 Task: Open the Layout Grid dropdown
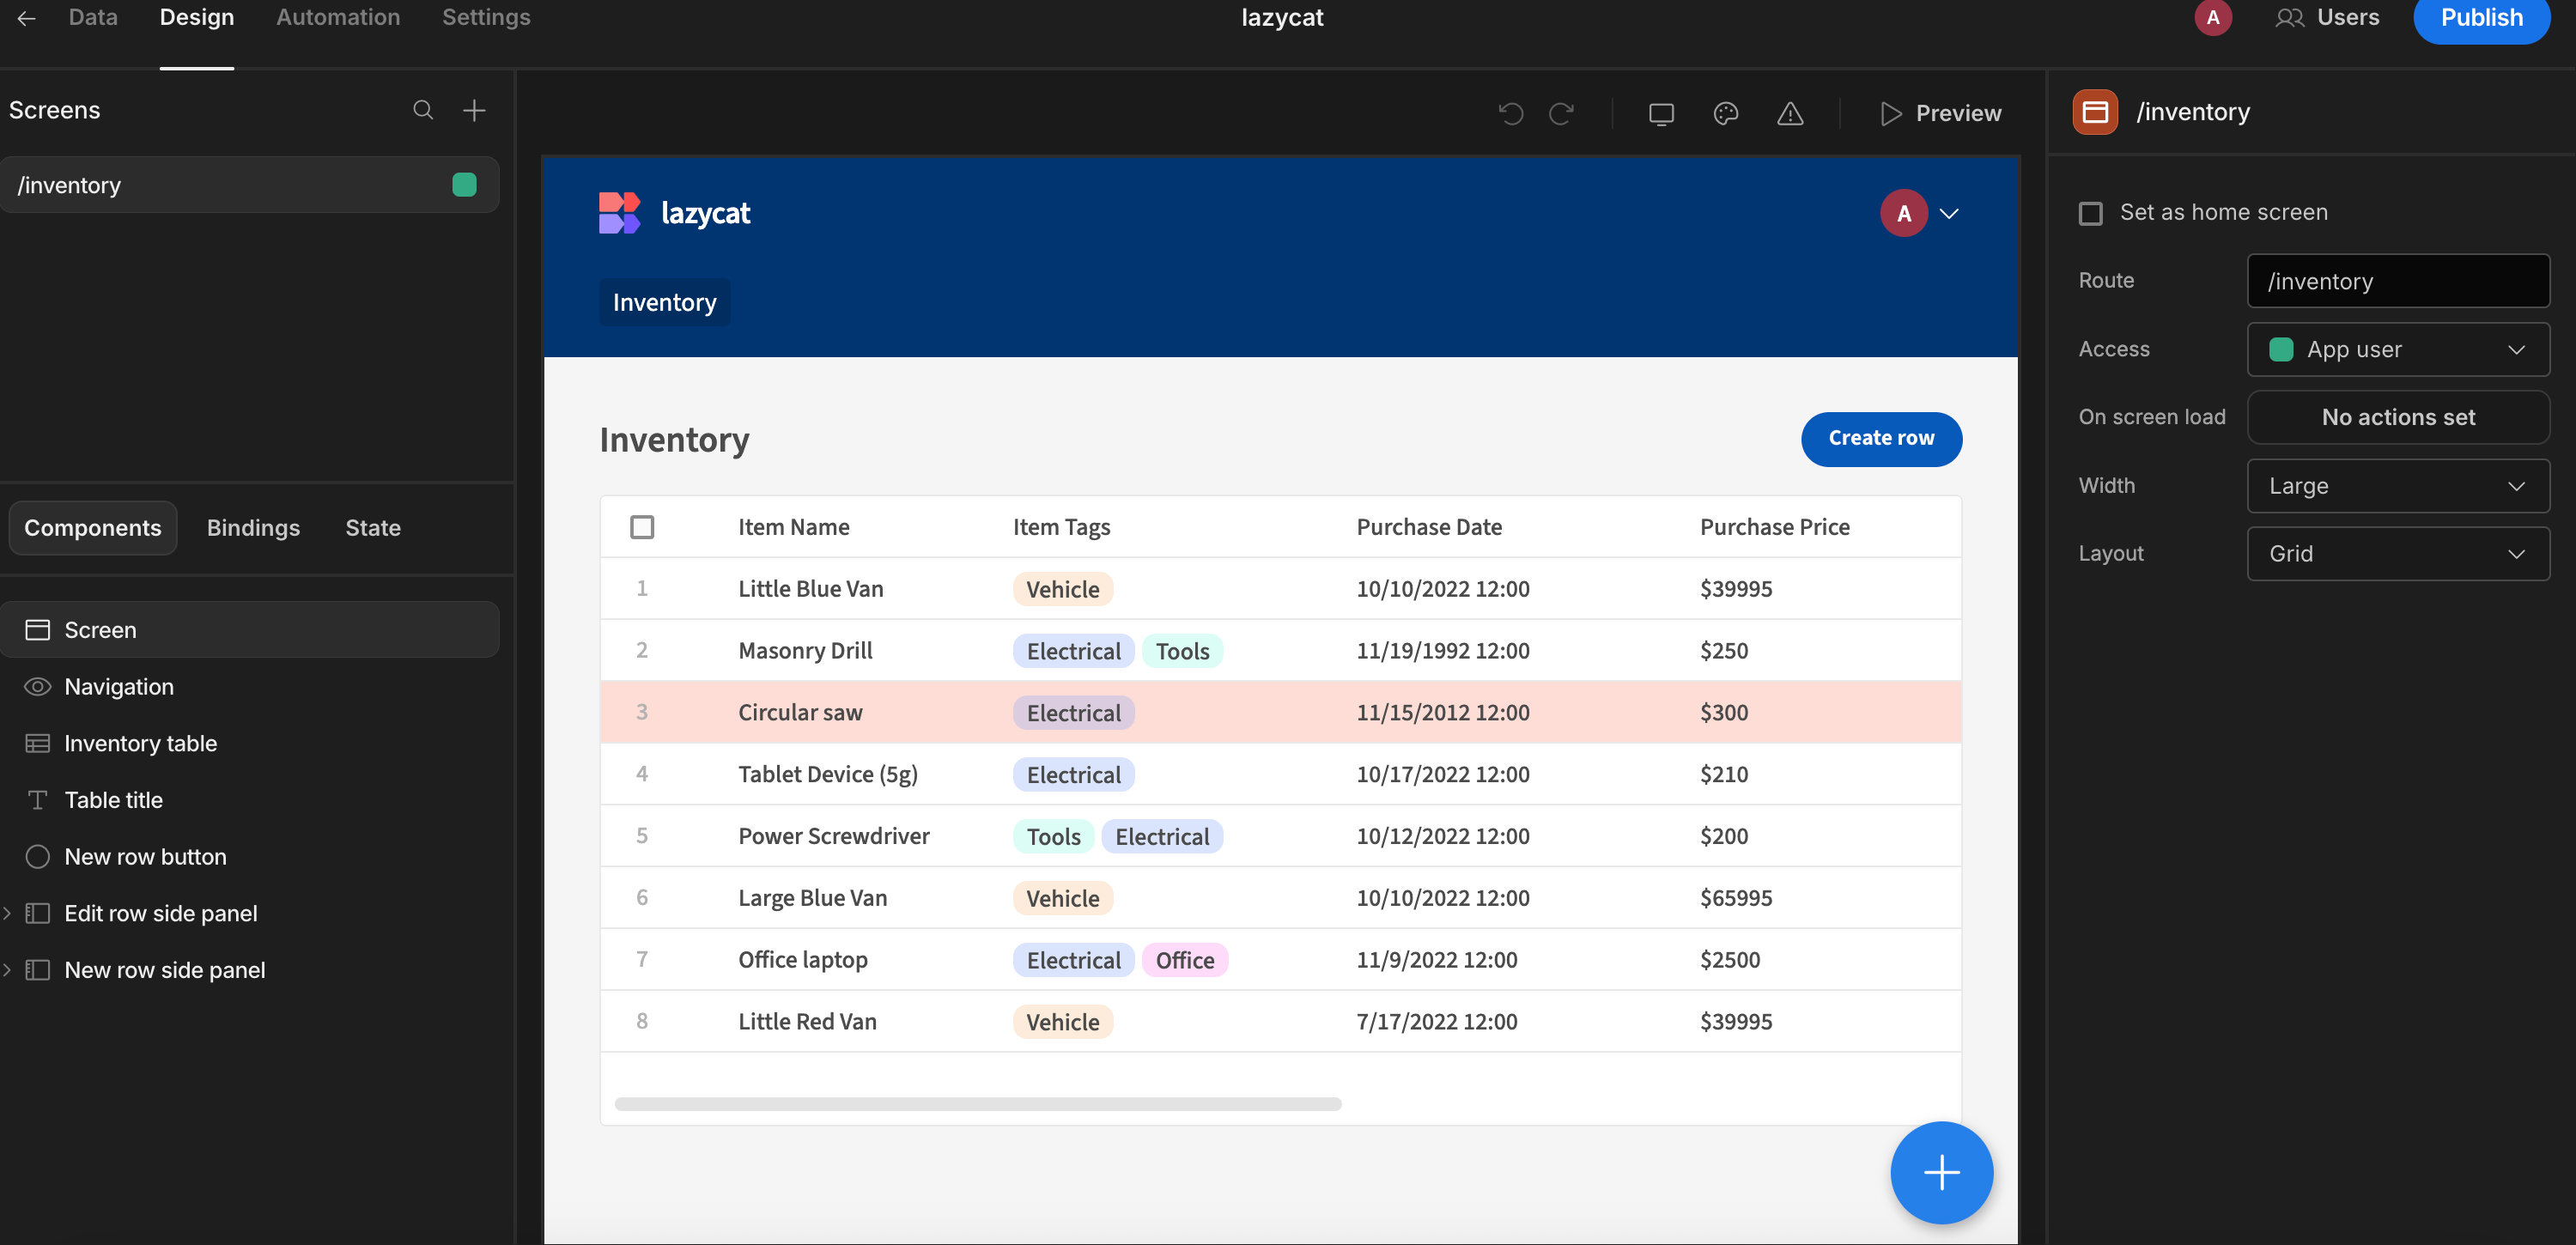2398,554
